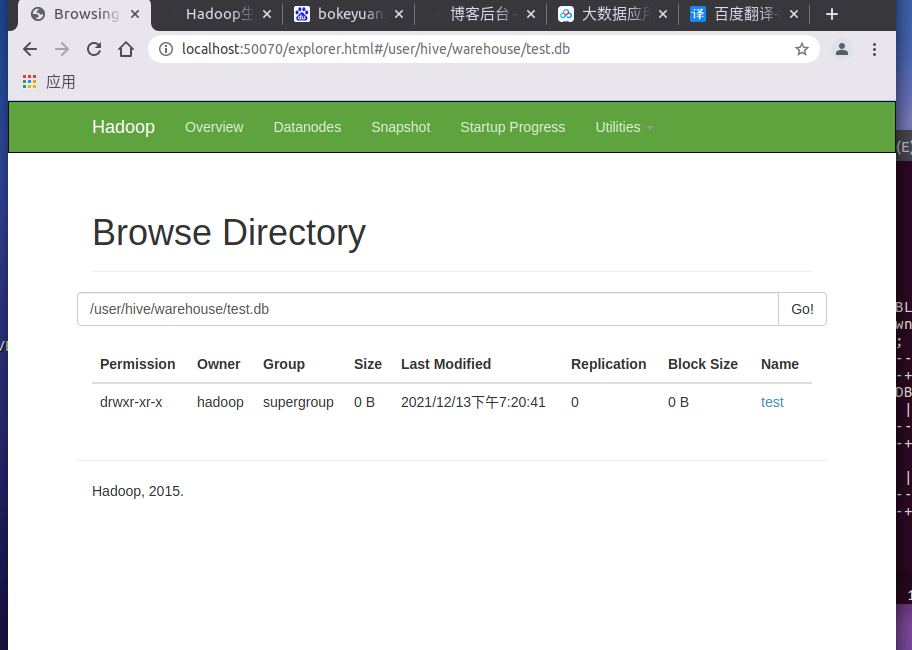Open the apps grid shortcut in bookmarks bar
Image resolution: width=912 pixels, height=650 pixels.
[x=30, y=82]
